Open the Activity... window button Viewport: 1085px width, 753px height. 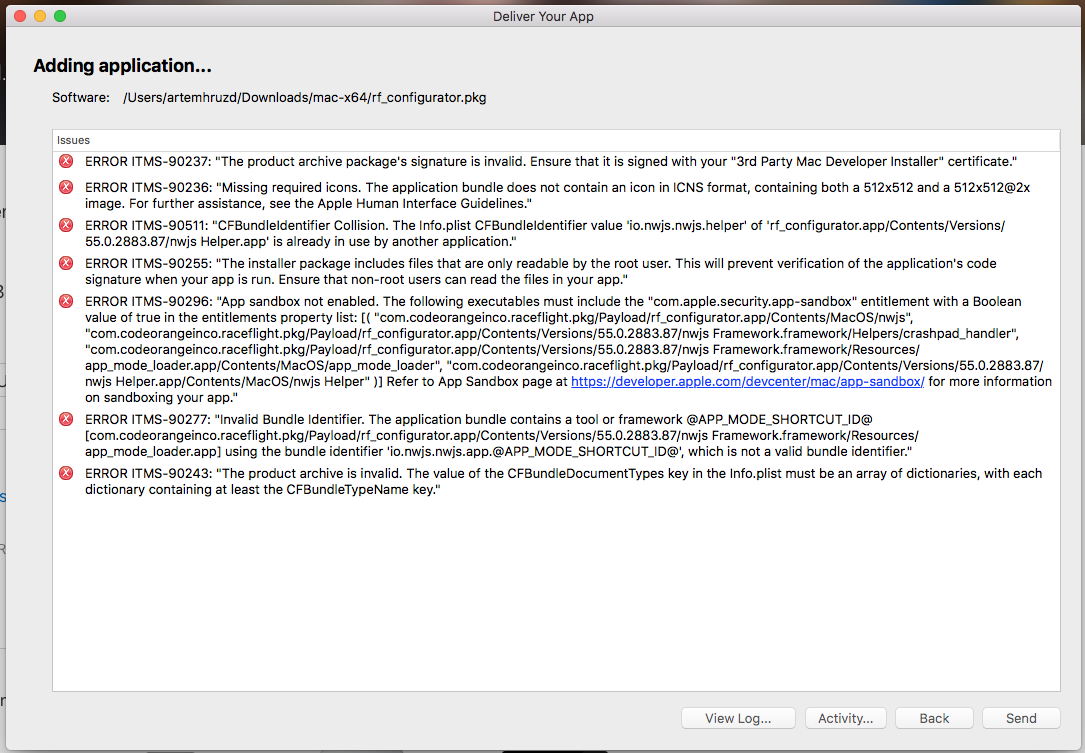(x=846, y=718)
